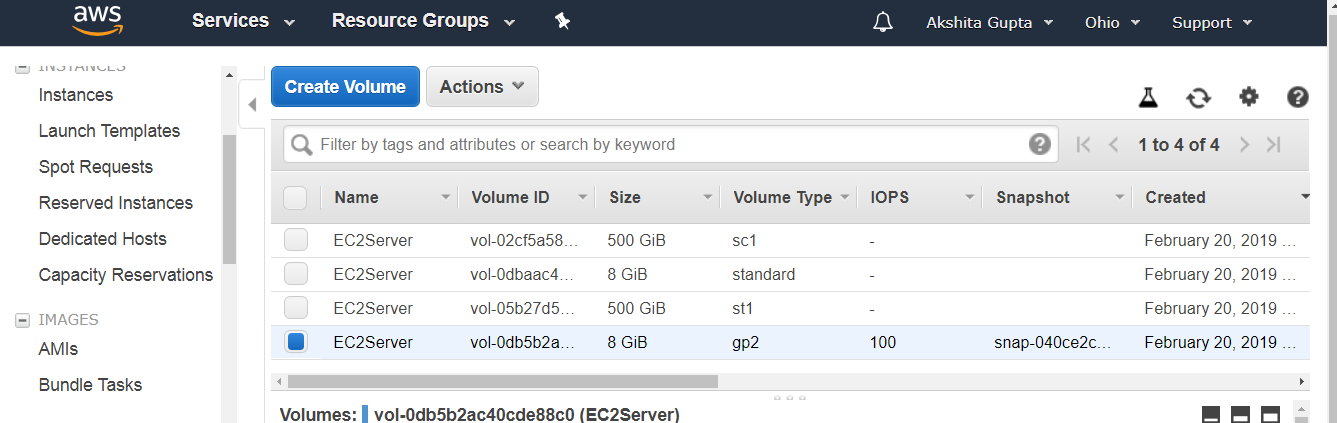Open the Akshita Gupta account menu
The image size is (1337, 423).
(989, 22)
